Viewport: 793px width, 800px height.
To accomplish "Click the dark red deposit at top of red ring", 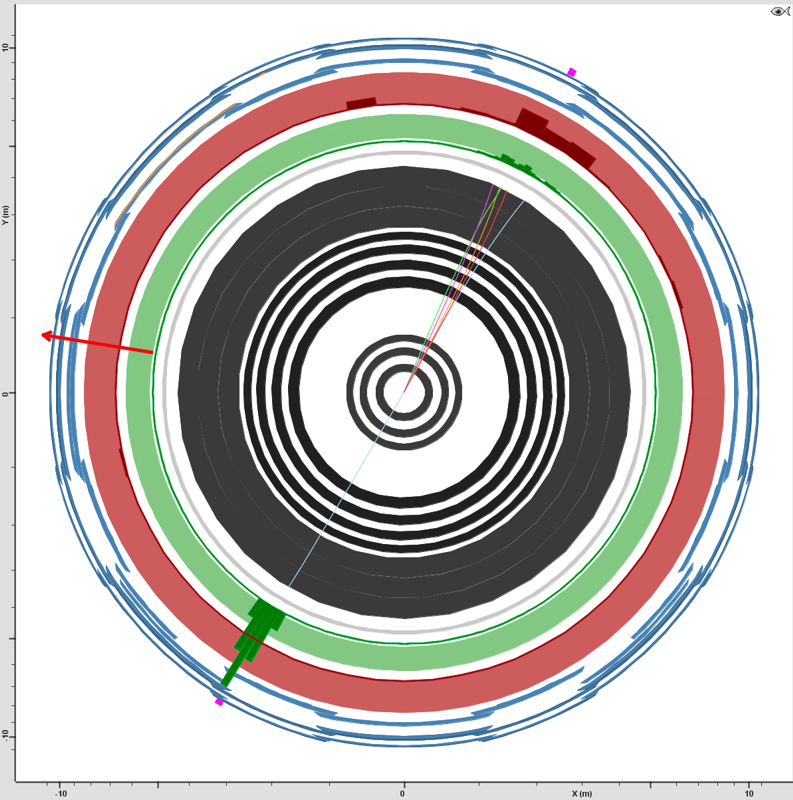I will (x=360, y=103).
